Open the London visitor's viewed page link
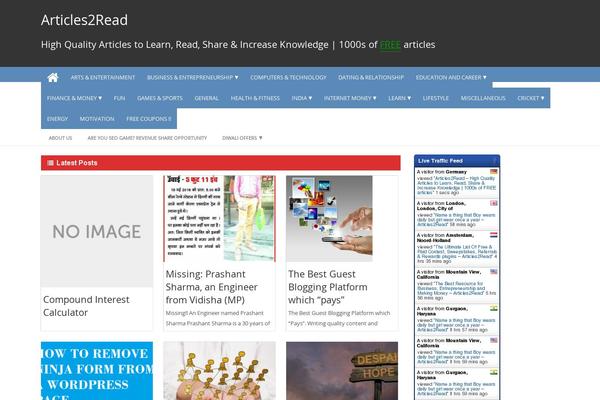The image size is (600, 400). [456, 220]
